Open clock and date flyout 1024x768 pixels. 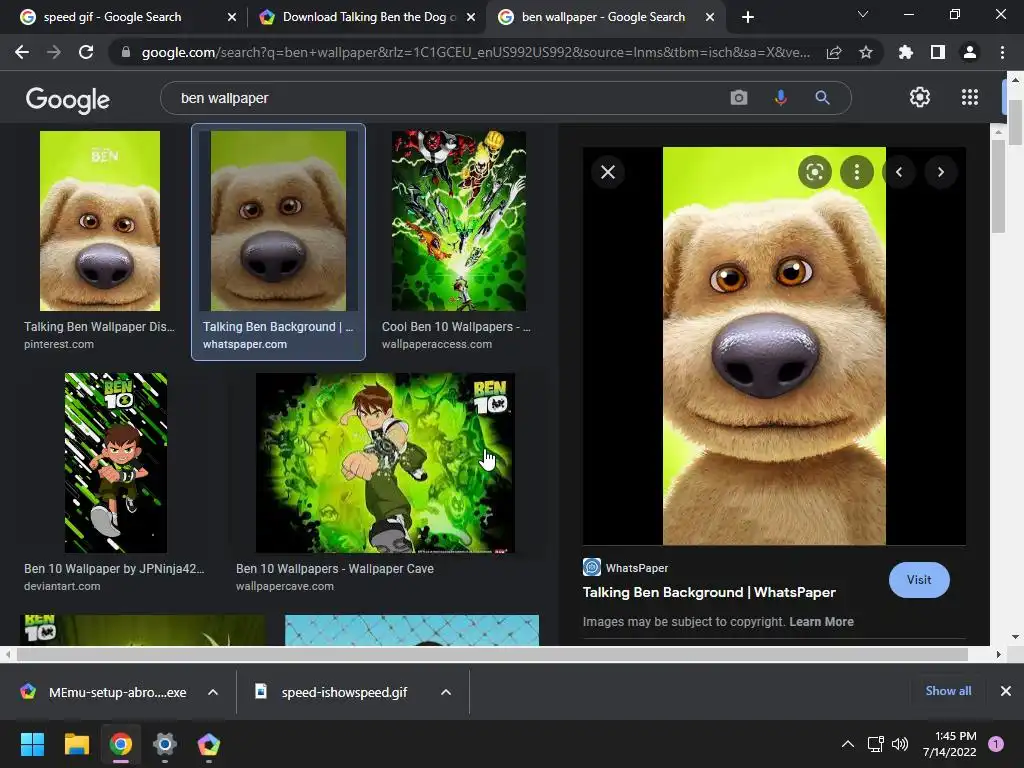pyautogui.click(x=950, y=744)
